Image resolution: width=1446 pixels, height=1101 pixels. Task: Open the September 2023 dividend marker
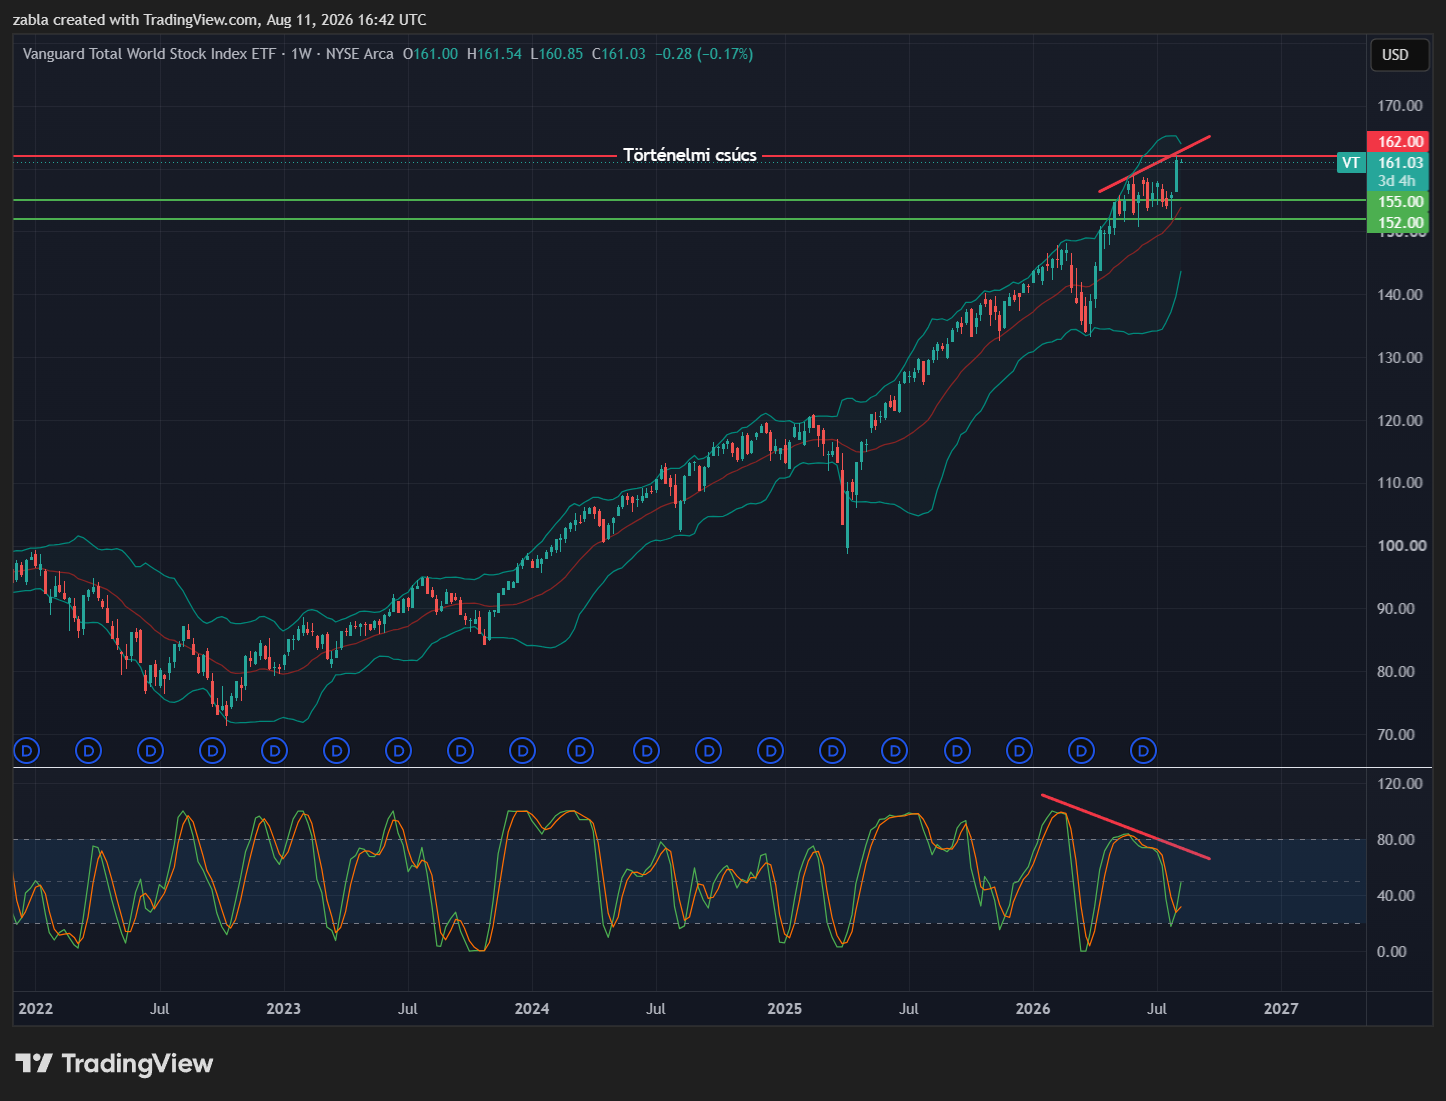(460, 750)
